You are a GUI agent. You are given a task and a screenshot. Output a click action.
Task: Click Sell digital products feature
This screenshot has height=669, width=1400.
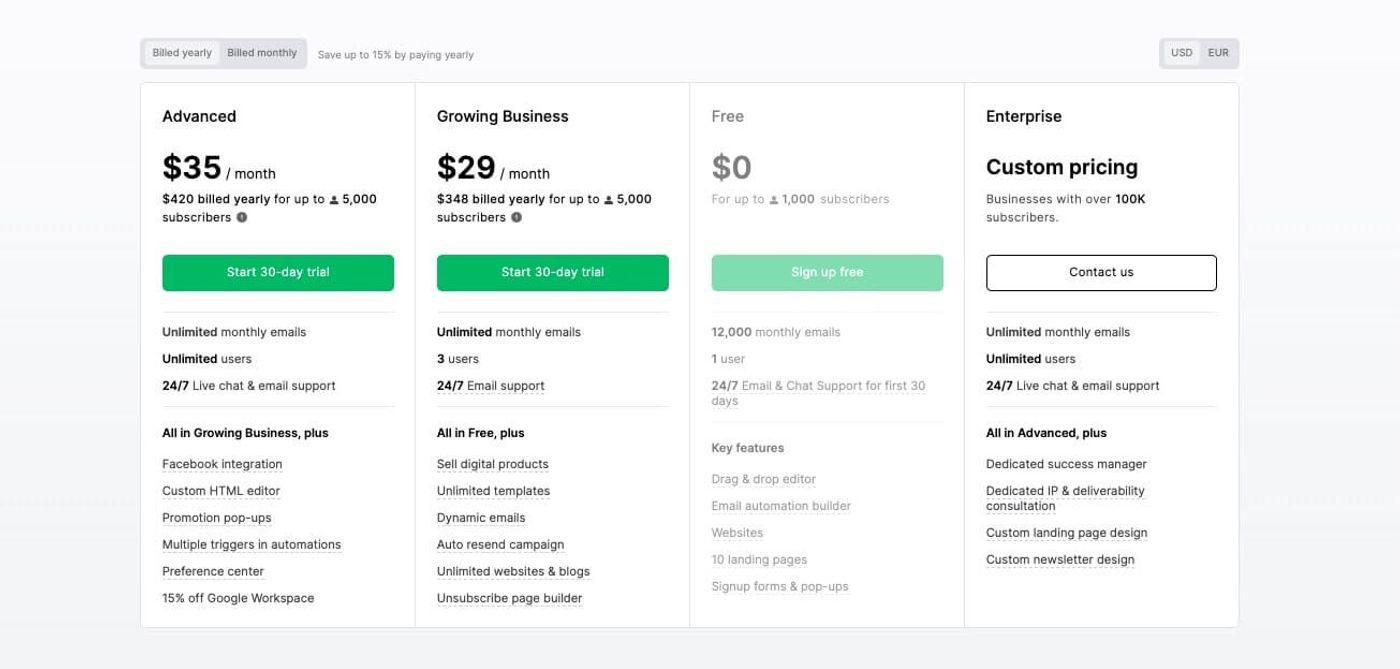(x=493, y=464)
